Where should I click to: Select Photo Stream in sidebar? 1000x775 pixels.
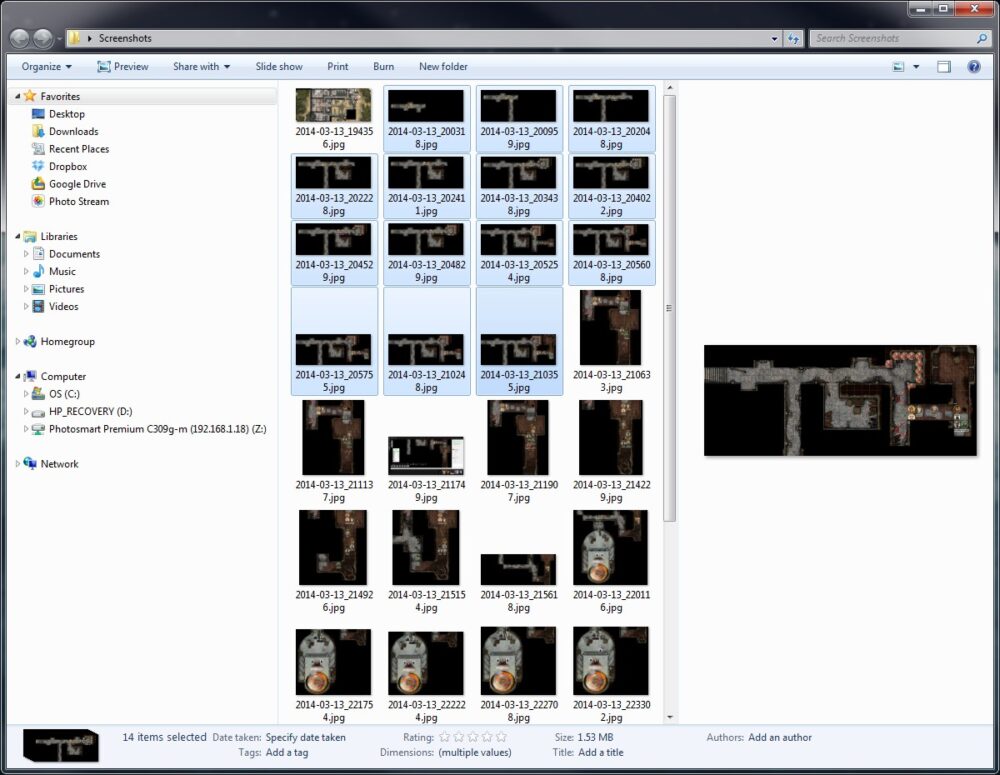point(78,201)
